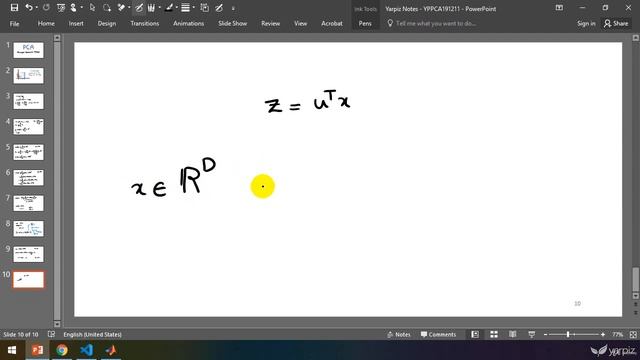Viewport: 640px width, 360px height.
Task: Start Slide Show from status bar icon
Action: (531, 334)
